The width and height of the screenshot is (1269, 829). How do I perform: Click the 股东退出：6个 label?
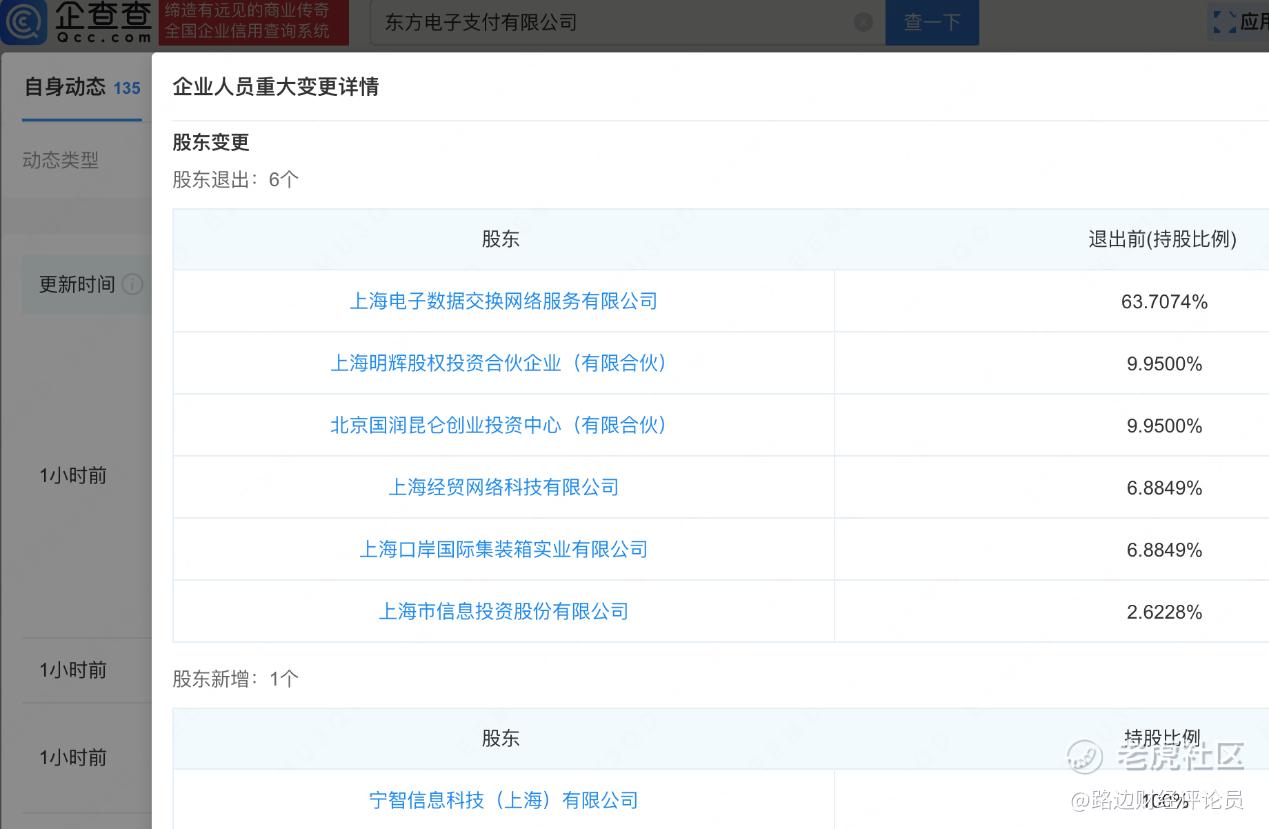tap(235, 180)
